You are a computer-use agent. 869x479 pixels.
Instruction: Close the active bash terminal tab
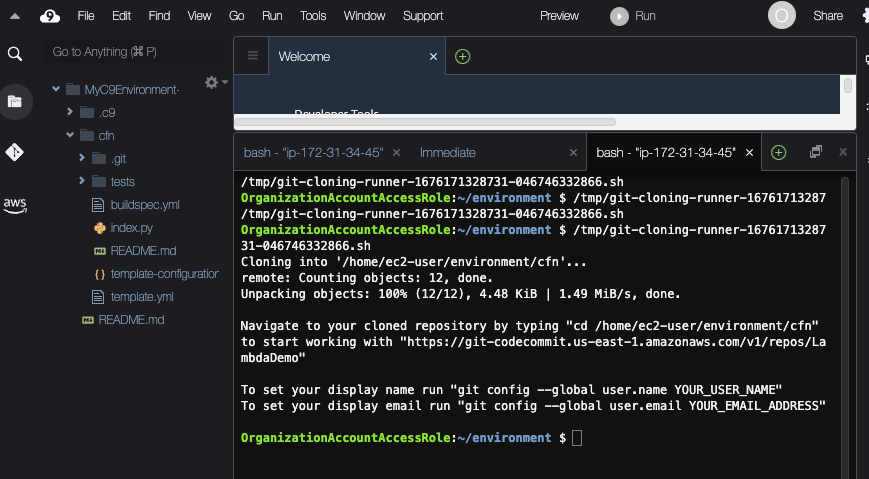(749, 152)
